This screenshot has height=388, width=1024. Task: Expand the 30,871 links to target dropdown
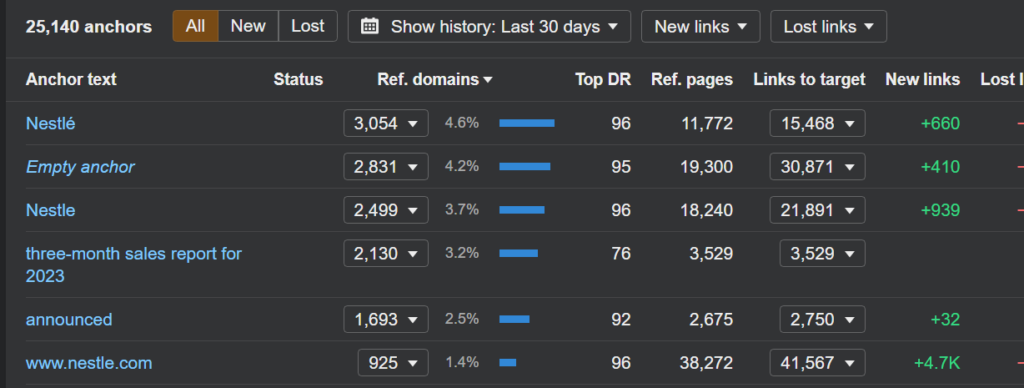pyautogui.click(x=818, y=167)
